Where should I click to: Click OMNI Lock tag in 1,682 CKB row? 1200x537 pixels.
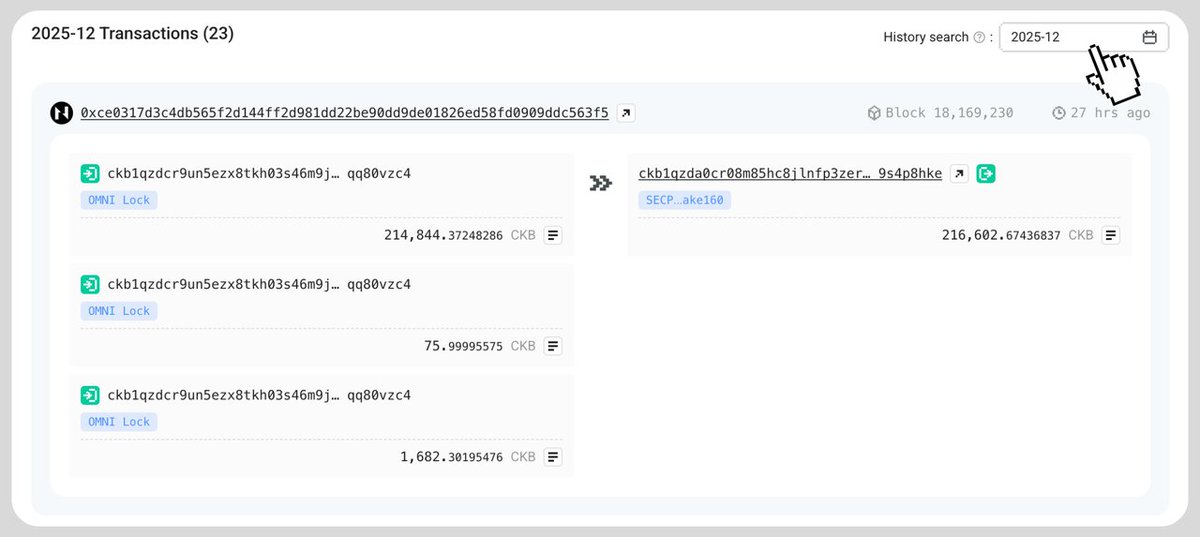coord(119,422)
